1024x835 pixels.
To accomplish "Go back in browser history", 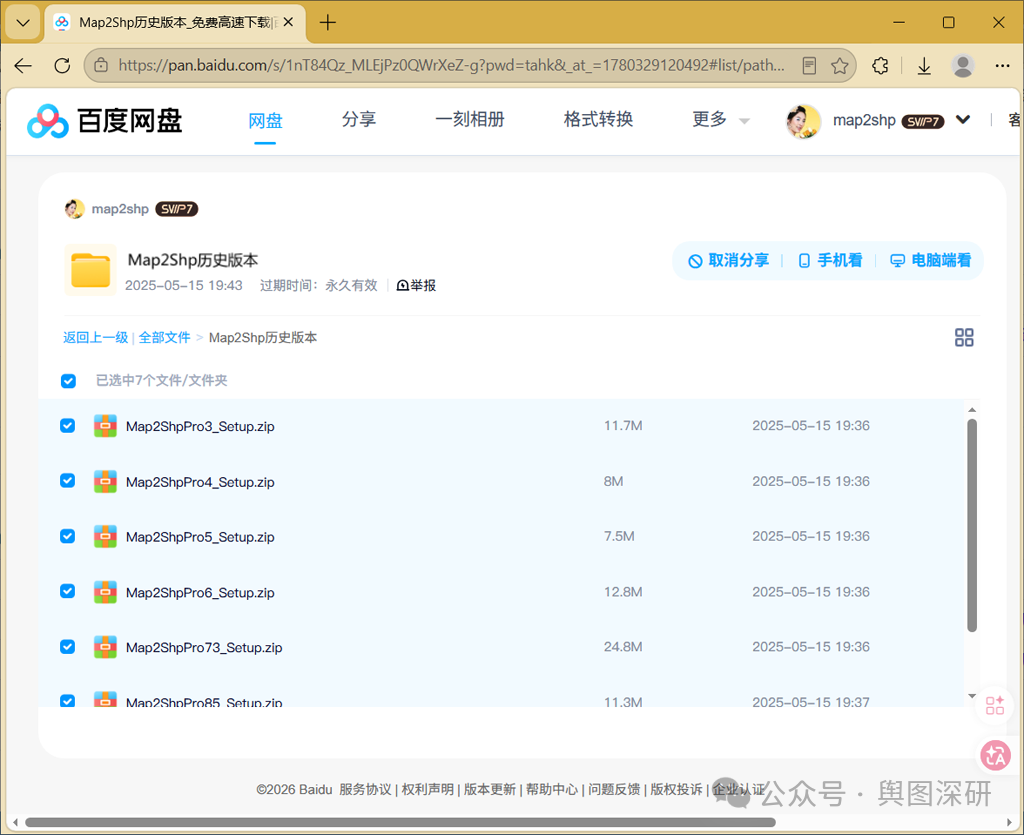I will coord(23,65).
